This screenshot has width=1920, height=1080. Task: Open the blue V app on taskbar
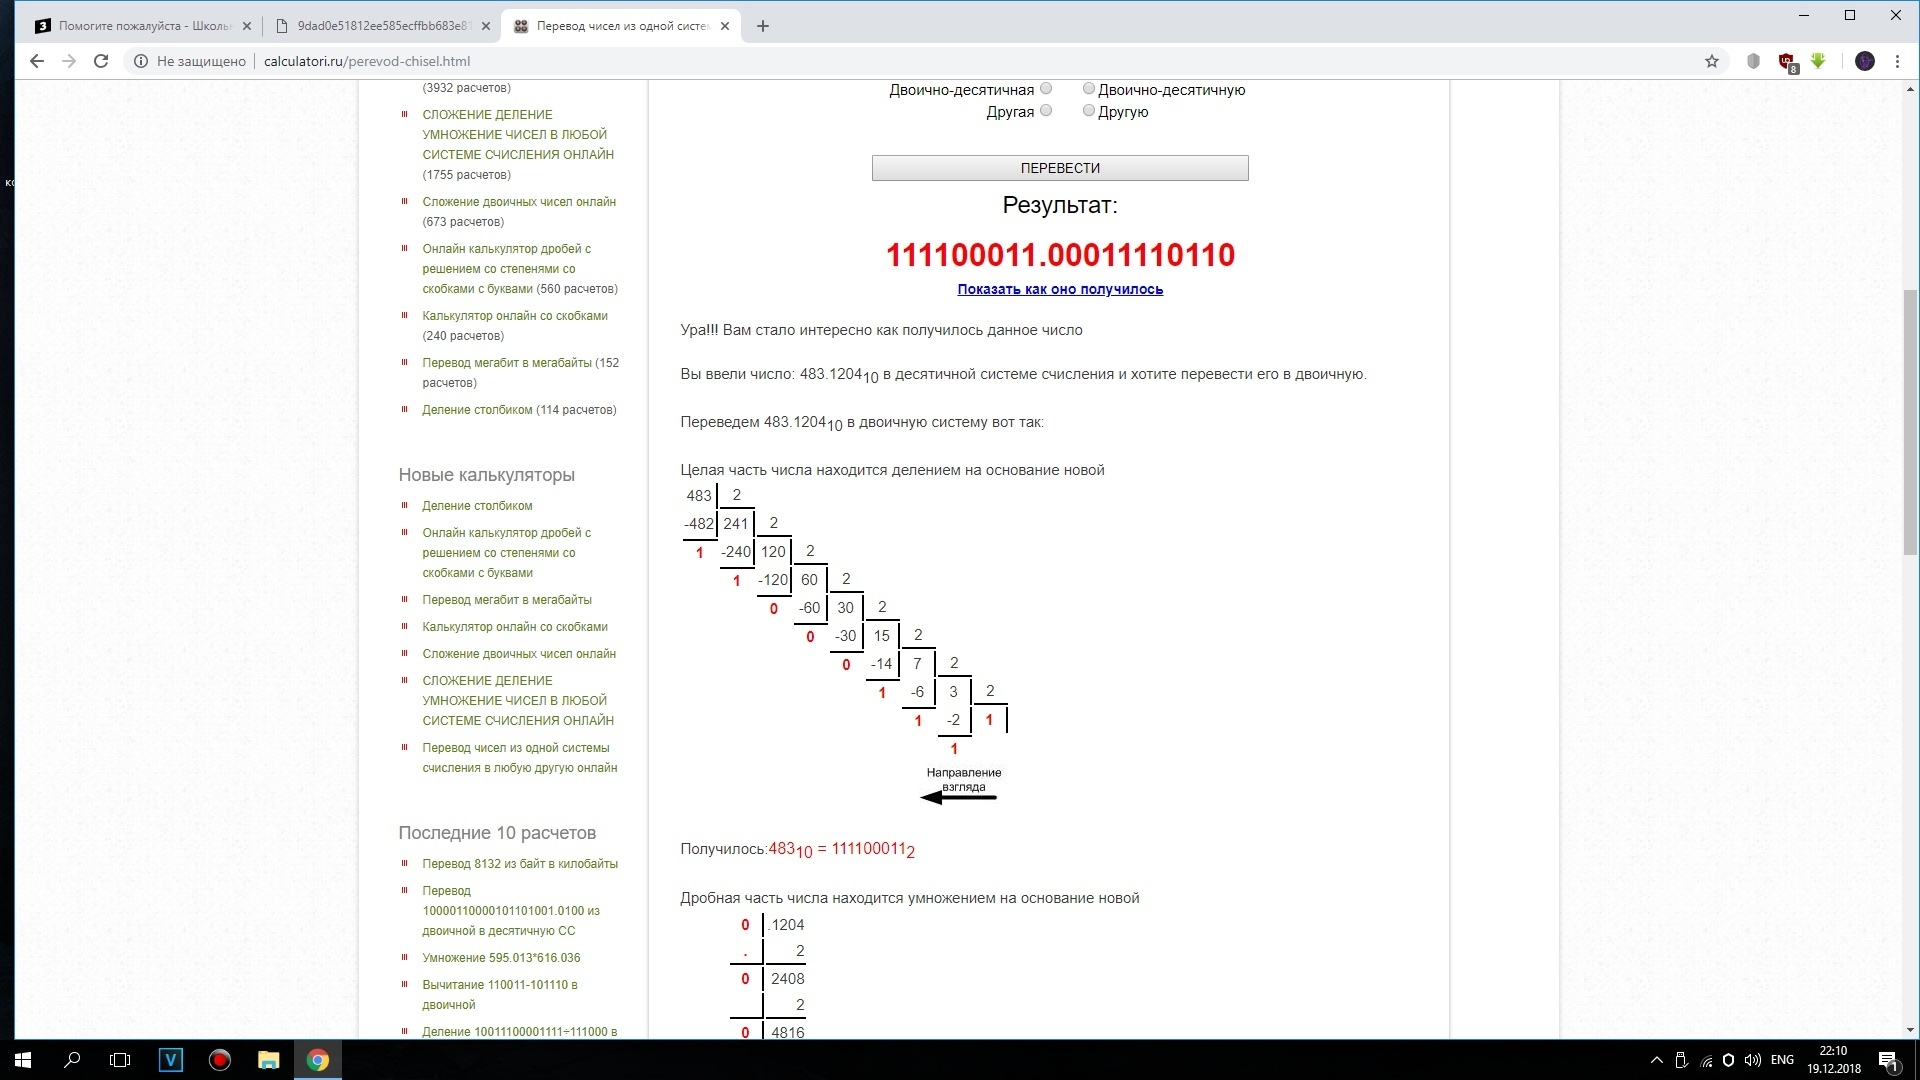pyautogui.click(x=171, y=1060)
